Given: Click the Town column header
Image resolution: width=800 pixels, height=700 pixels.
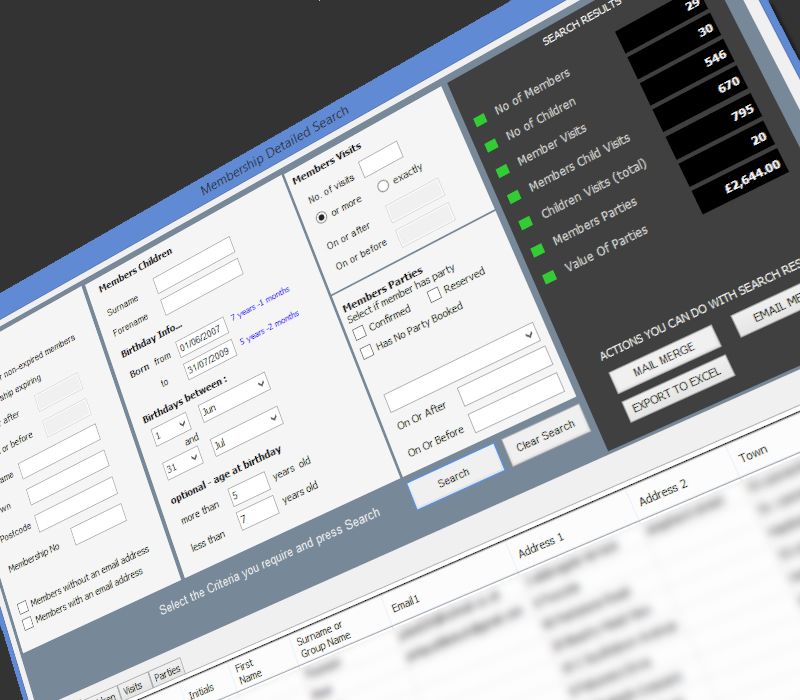Looking at the screenshot, I should pyautogui.click(x=753, y=453).
